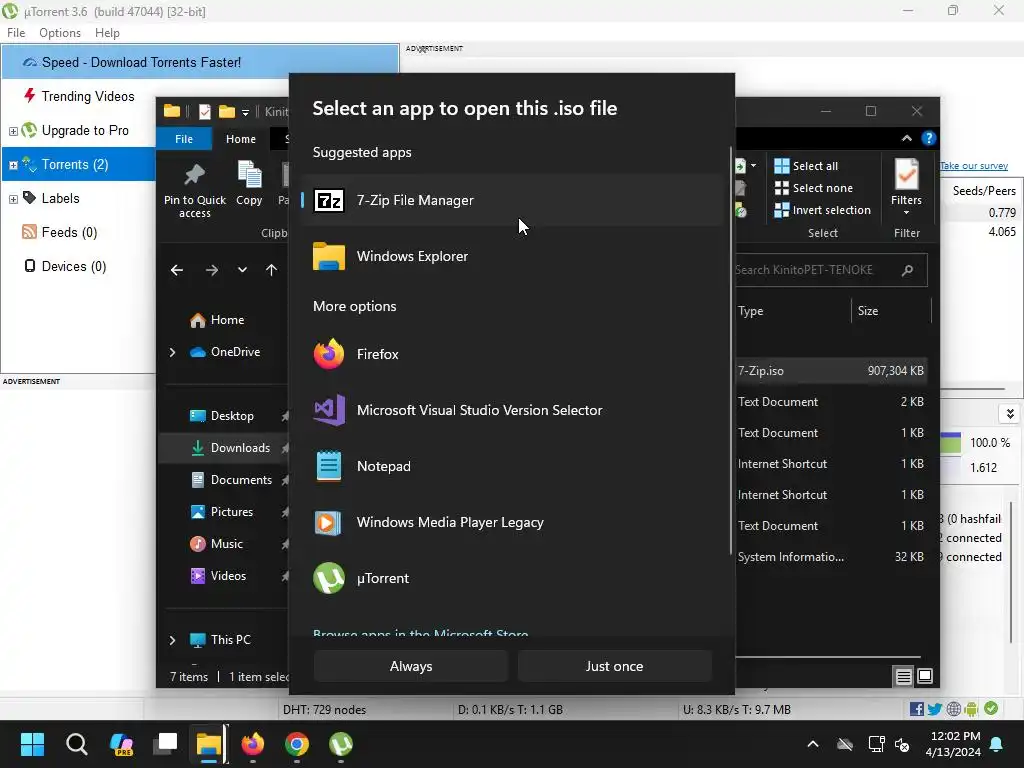1024x768 pixels.
Task: Open Google Chrome from the taskbar
Action: tap(296, 744)
